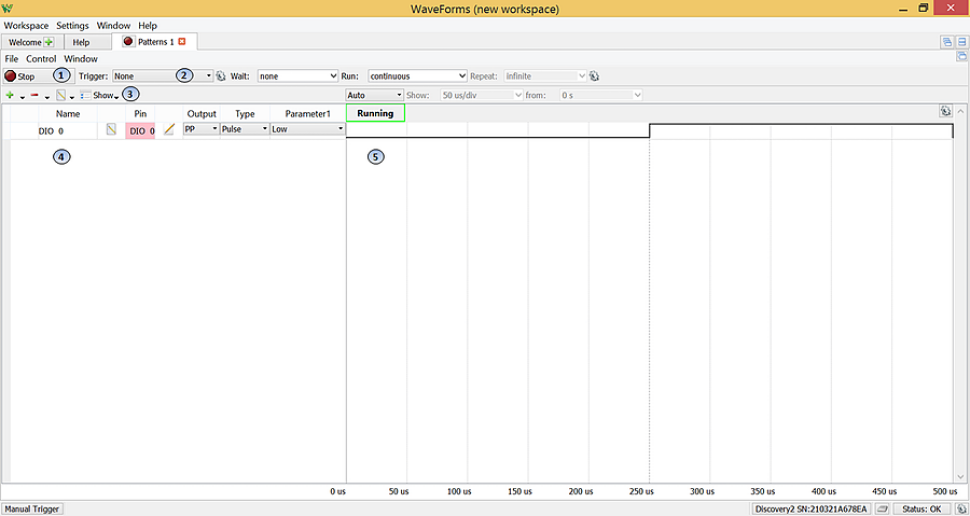
Task: Click the WaveForms logo in the title bar
Action: tap(7, 9)
